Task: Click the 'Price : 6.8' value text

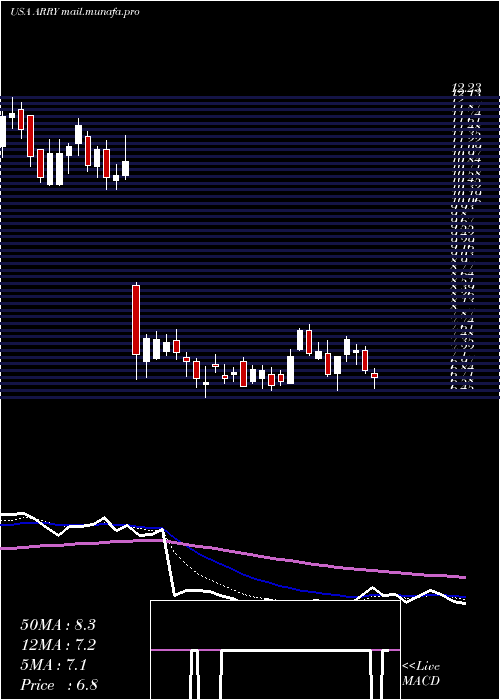Action: [x=59, y=685]
